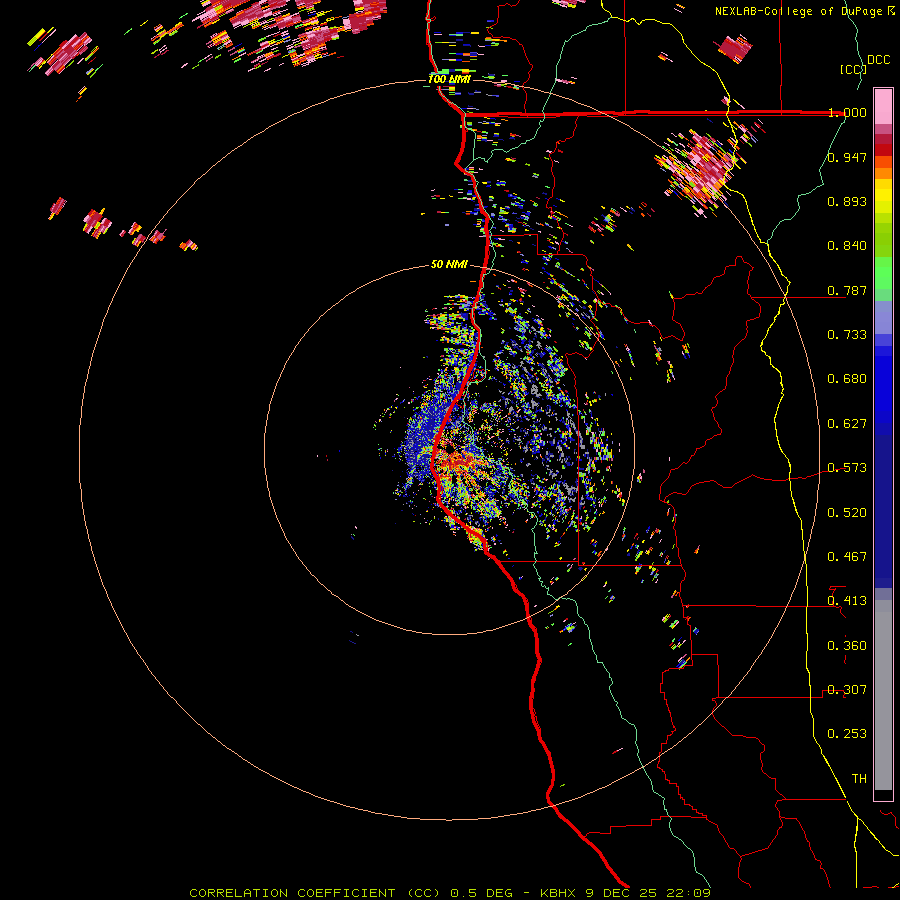The image size is (900, 900).
Task: Click the bright green segment of color bar
Action: coord(883,273)
